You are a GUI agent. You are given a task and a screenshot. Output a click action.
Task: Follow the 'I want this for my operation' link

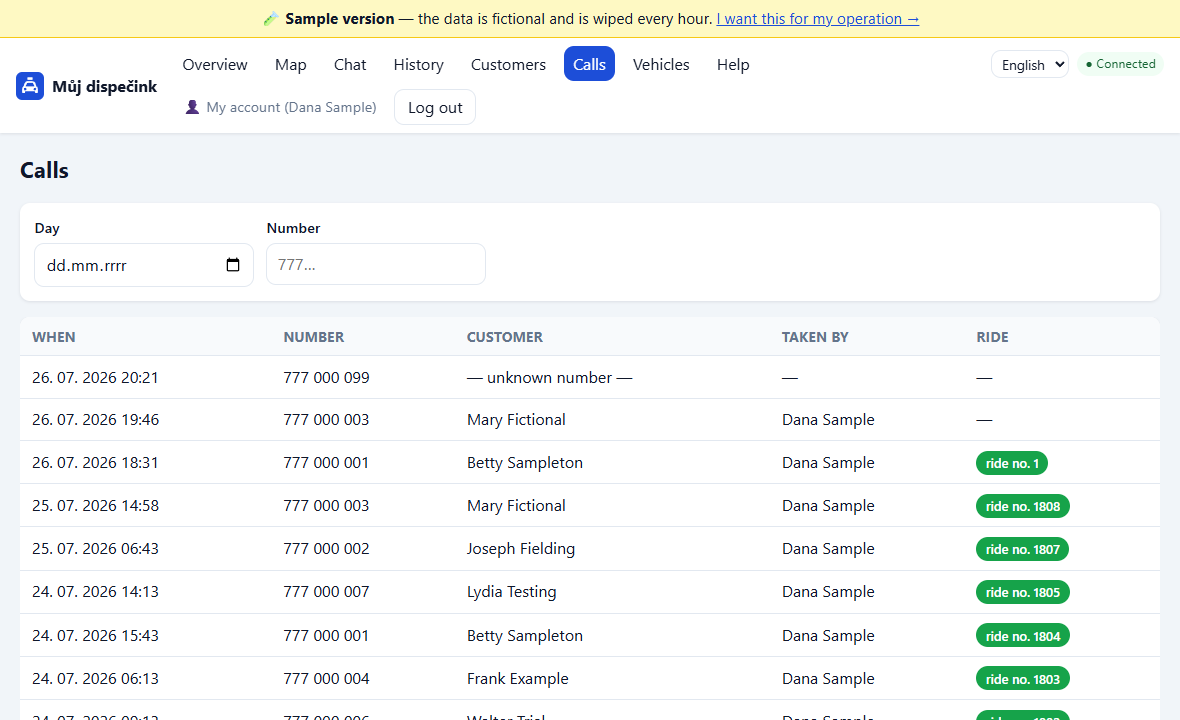[817, 19]
